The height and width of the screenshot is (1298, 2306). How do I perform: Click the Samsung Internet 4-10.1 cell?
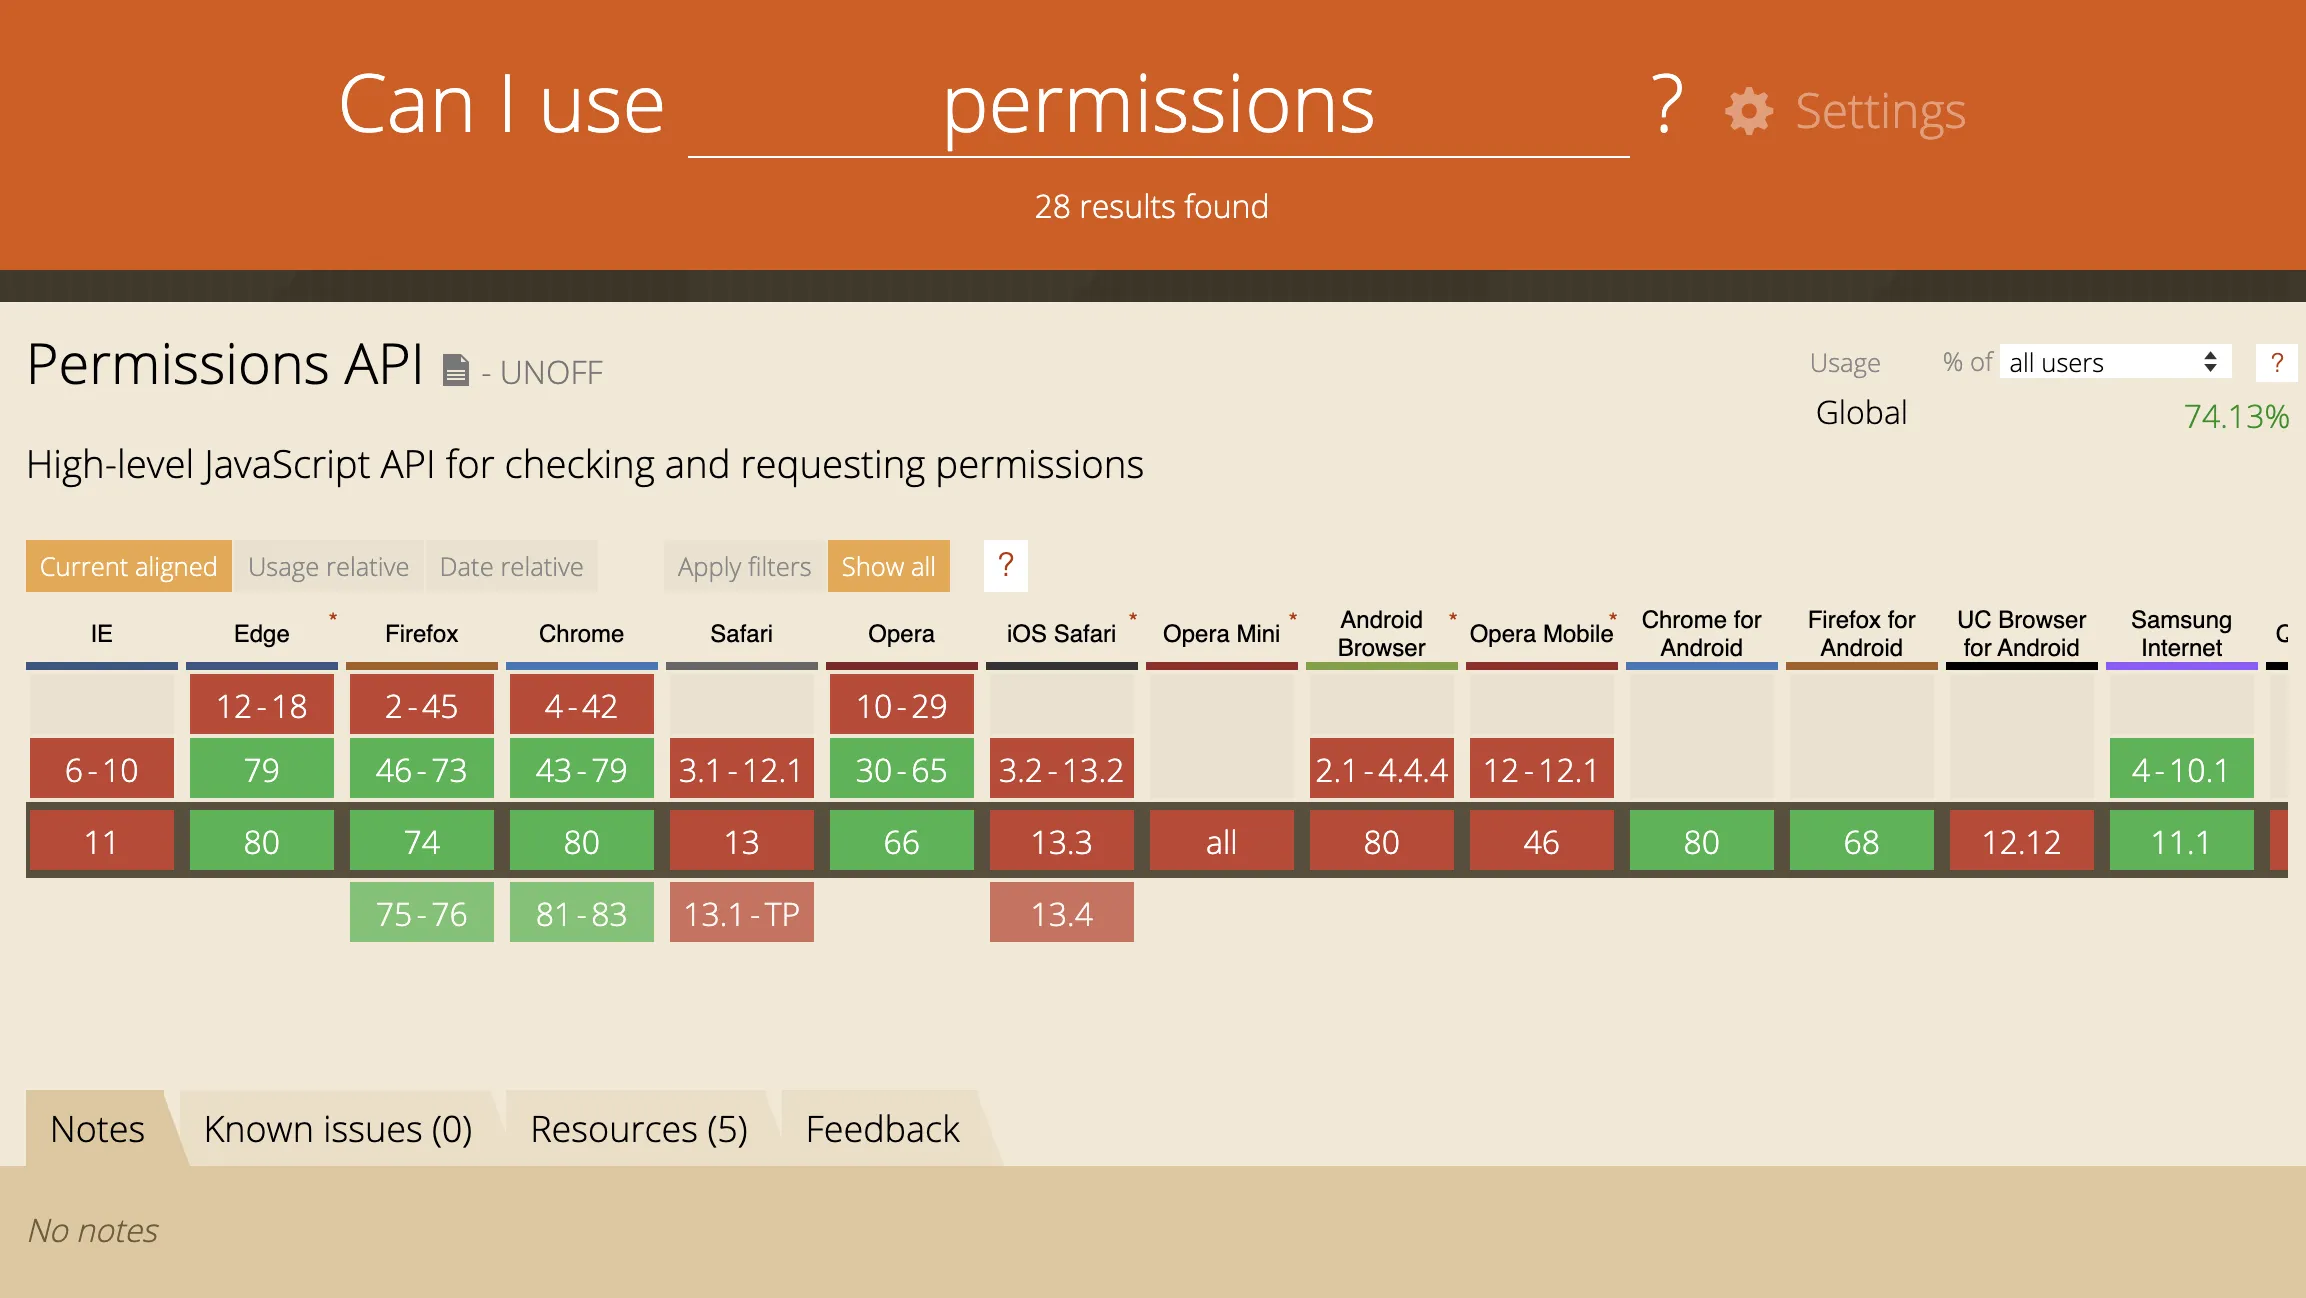[x=2182, y=769]
